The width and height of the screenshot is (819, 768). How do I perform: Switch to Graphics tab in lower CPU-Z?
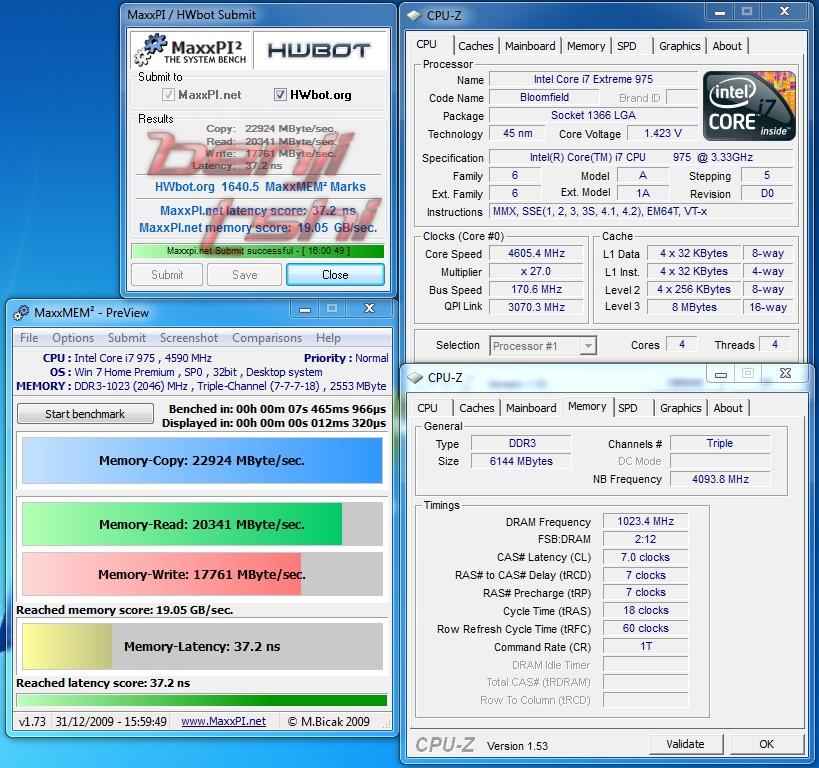pos(681,408)
